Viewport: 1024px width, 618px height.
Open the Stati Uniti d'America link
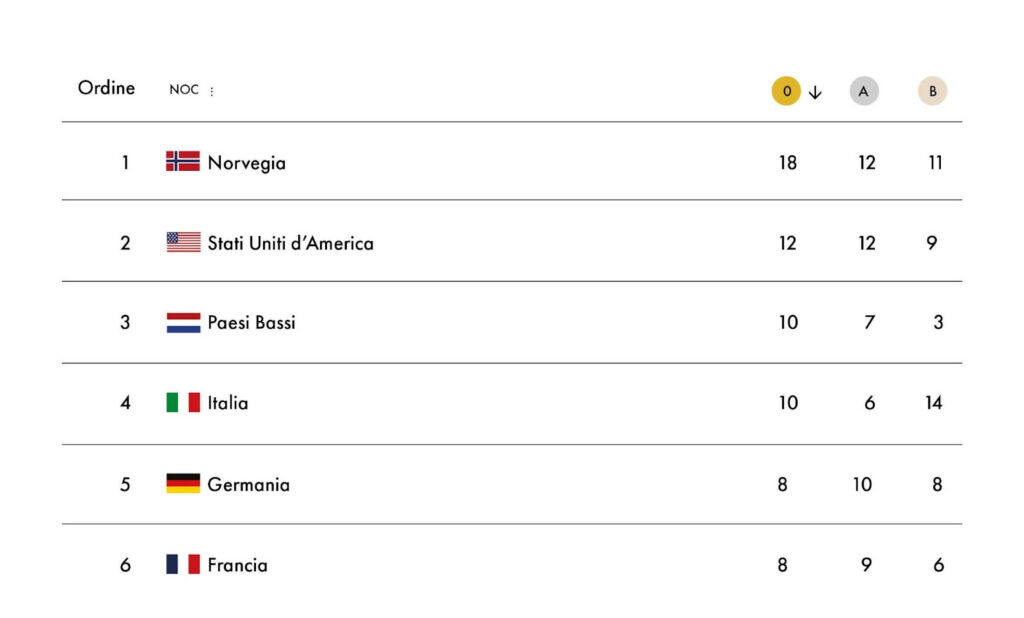tap(290, 243)
